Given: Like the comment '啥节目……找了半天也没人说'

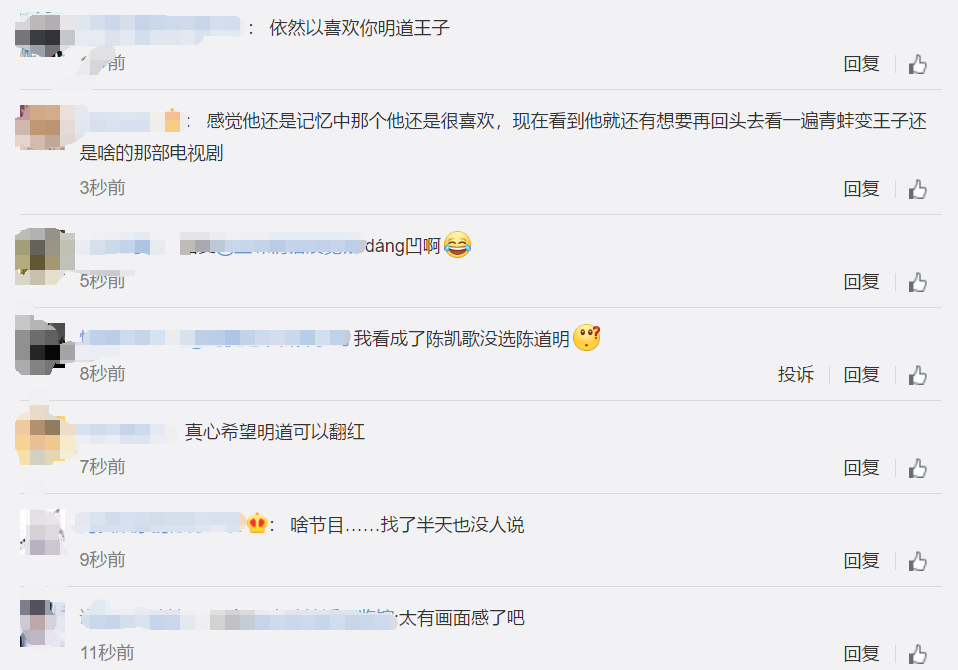Looking at the screenshot, I should point(917,561).
